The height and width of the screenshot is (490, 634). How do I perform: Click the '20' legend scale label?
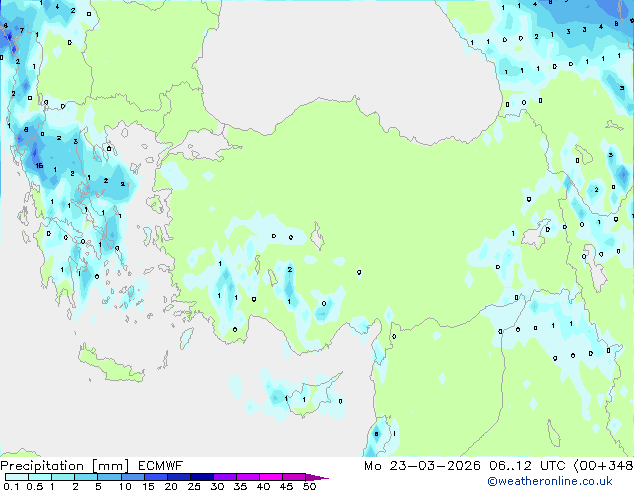coord(171,486)
